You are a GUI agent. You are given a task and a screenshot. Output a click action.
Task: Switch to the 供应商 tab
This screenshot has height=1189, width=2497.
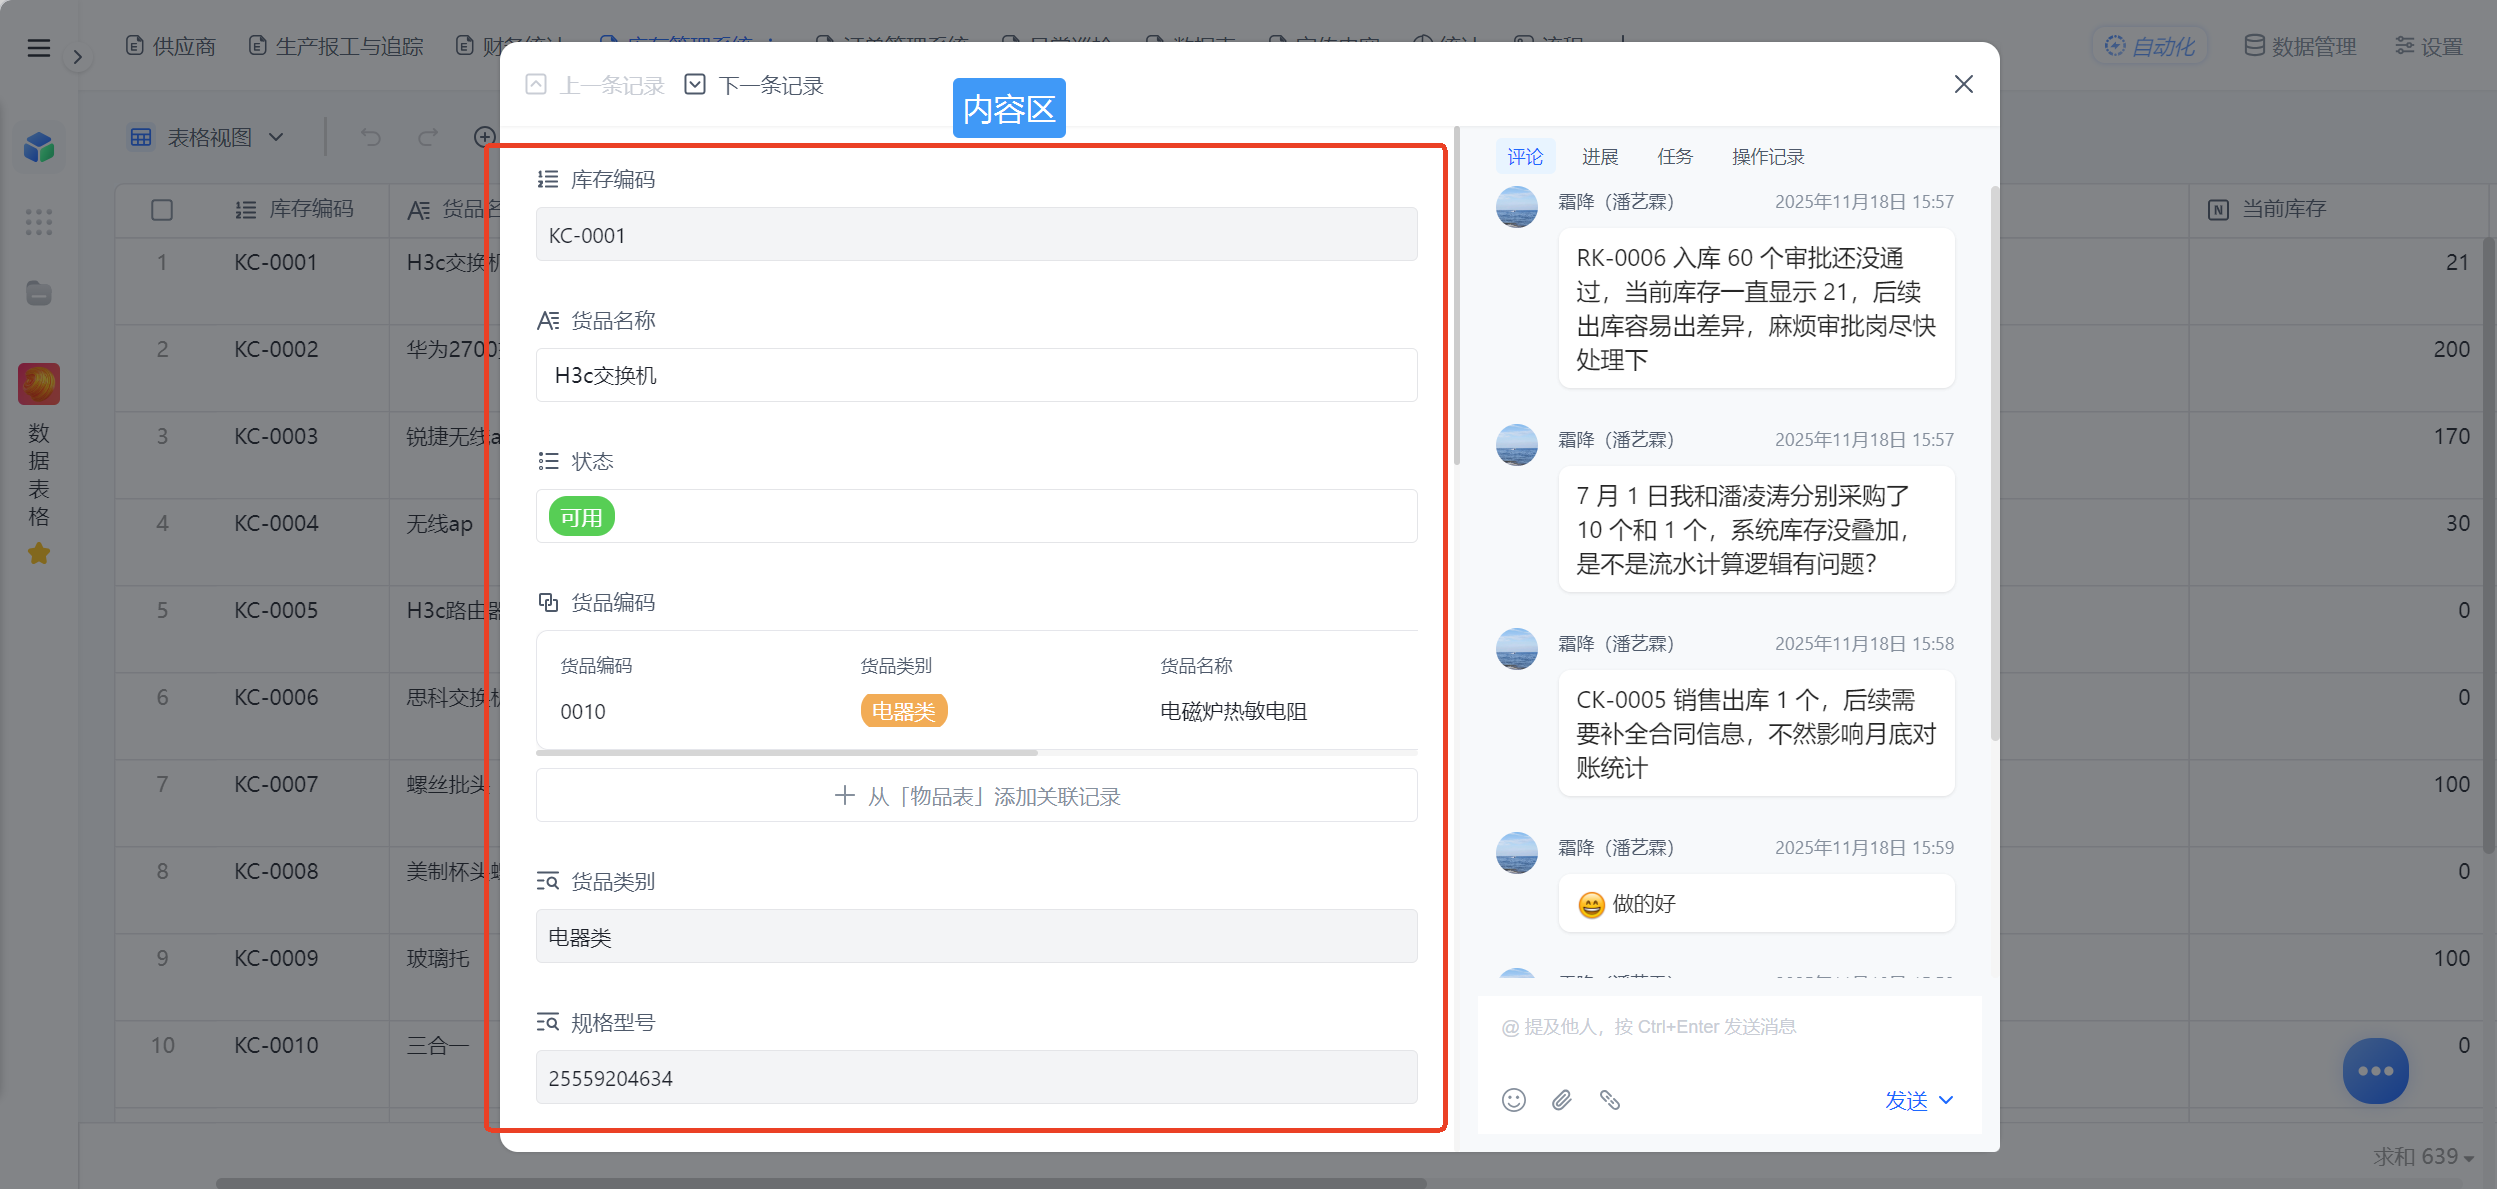point(171,46)
